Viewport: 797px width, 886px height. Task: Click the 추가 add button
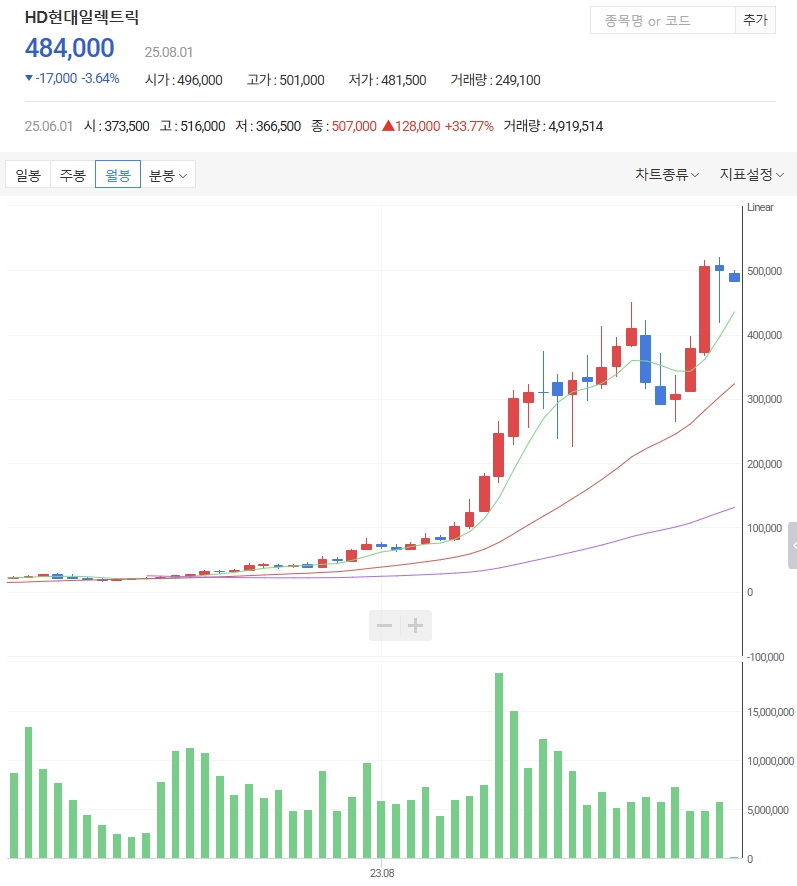point(755,20)
